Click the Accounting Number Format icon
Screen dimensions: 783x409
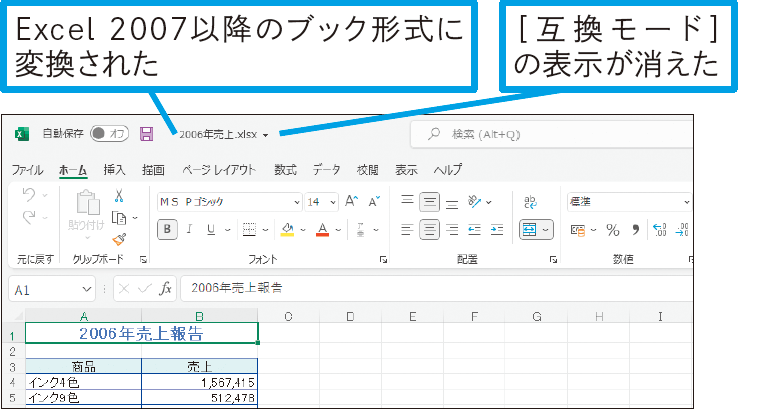click(578, 230)
